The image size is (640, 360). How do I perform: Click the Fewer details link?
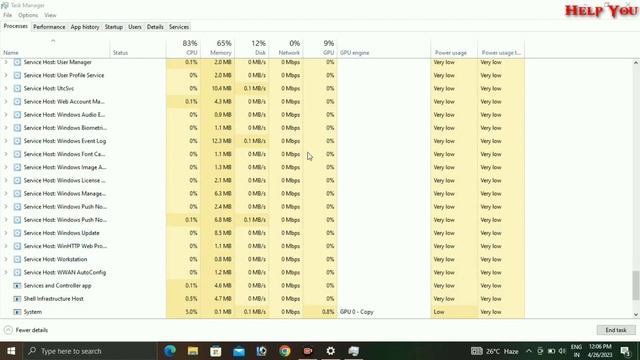pyautogui.click(x=32, y=330)
